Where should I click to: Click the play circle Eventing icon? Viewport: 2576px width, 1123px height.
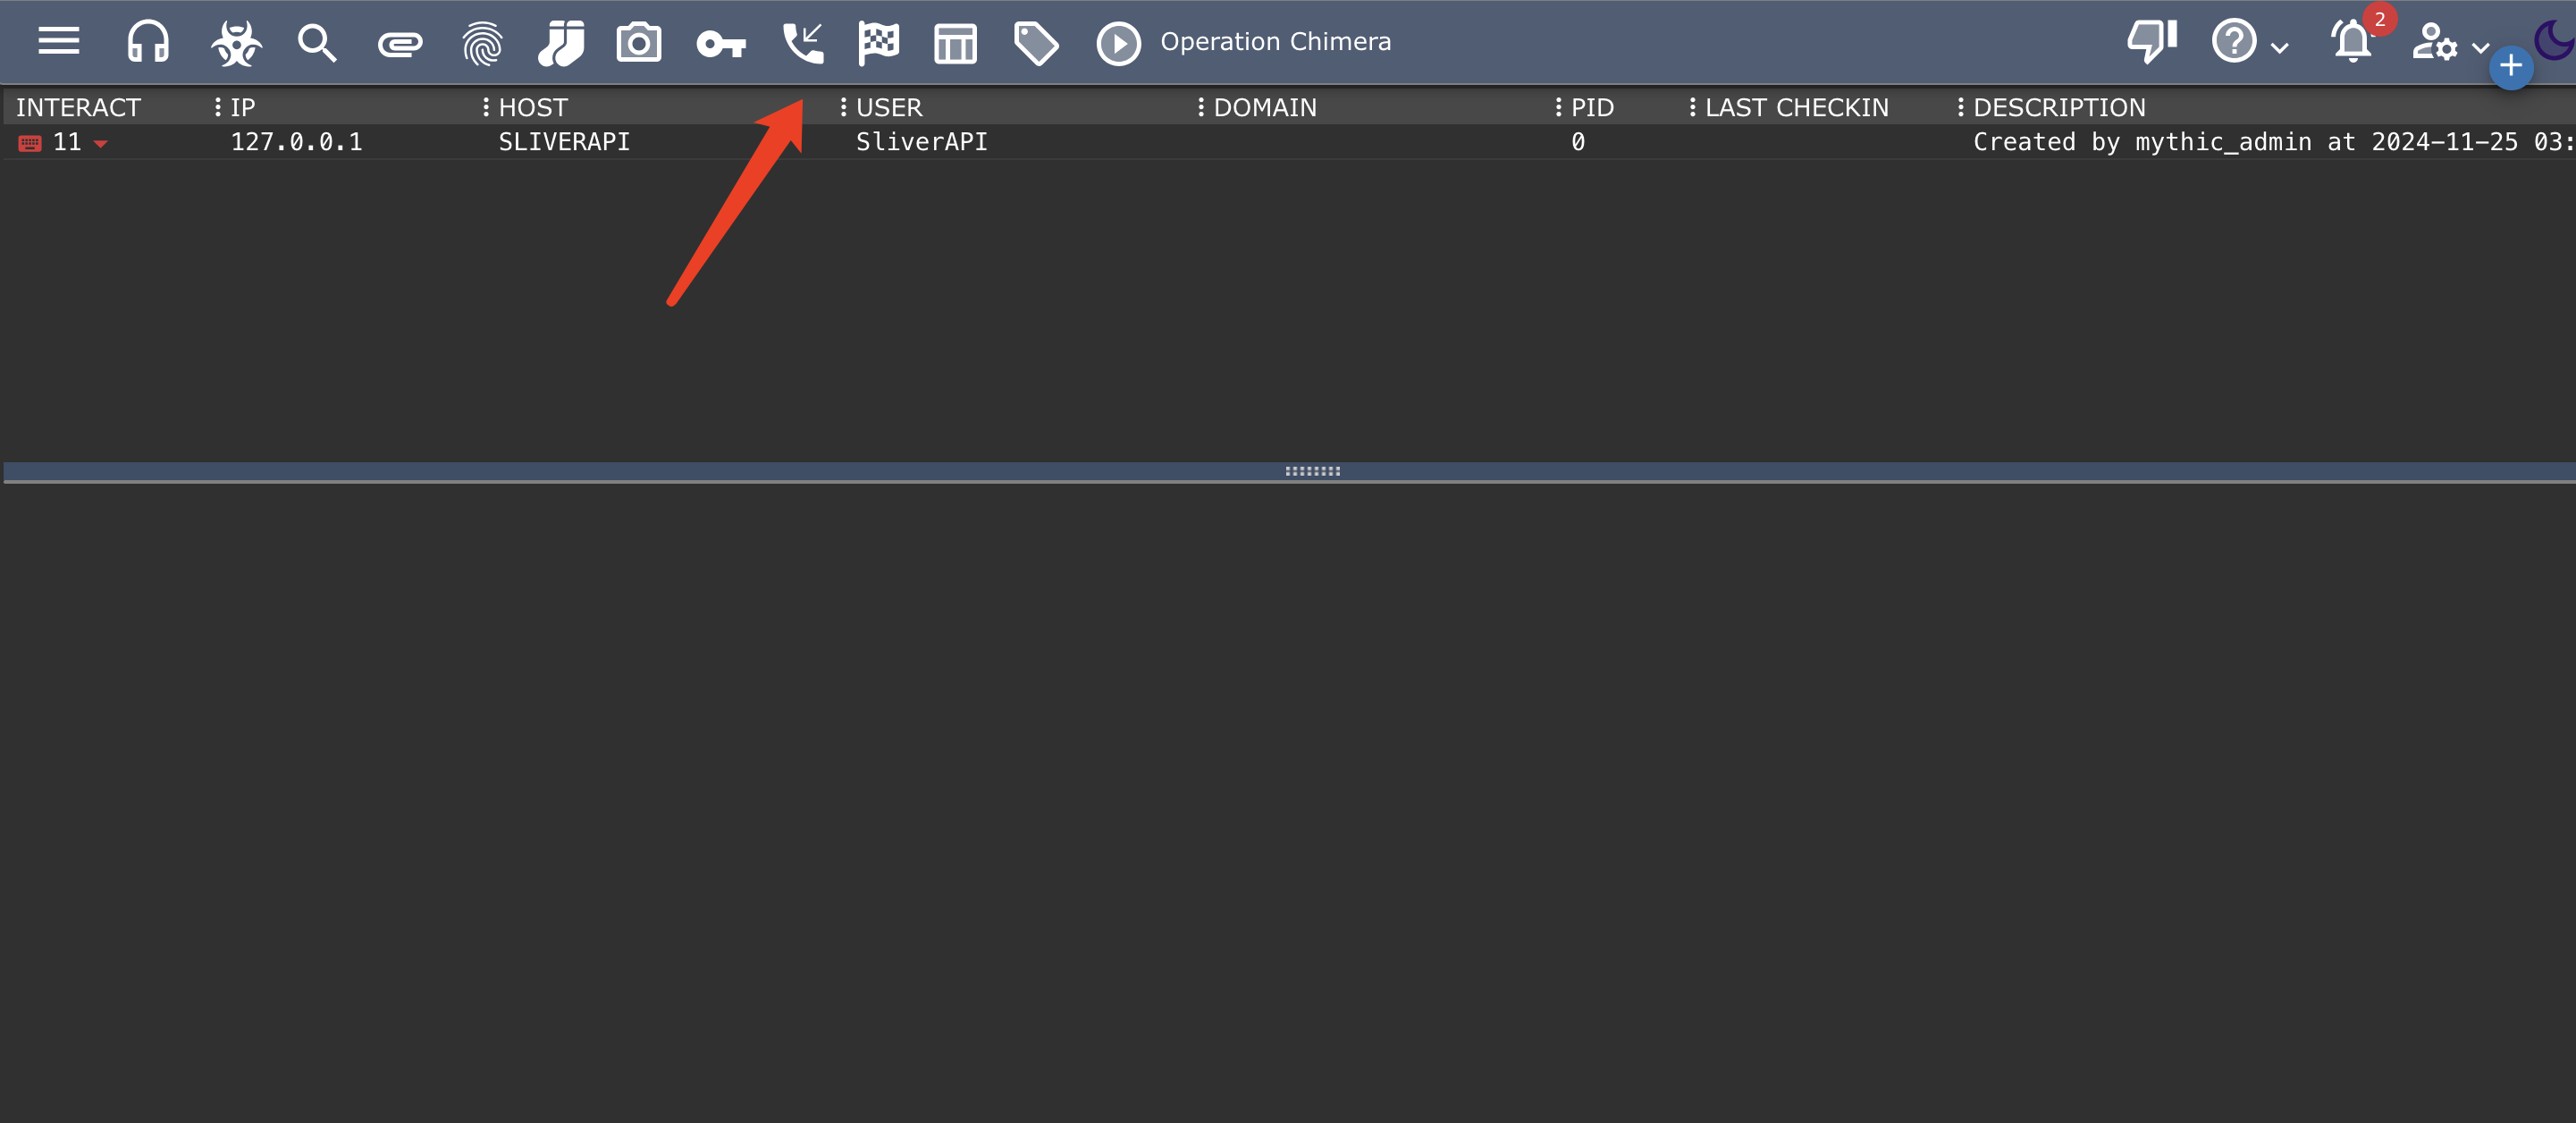(x=1118, y=44)
